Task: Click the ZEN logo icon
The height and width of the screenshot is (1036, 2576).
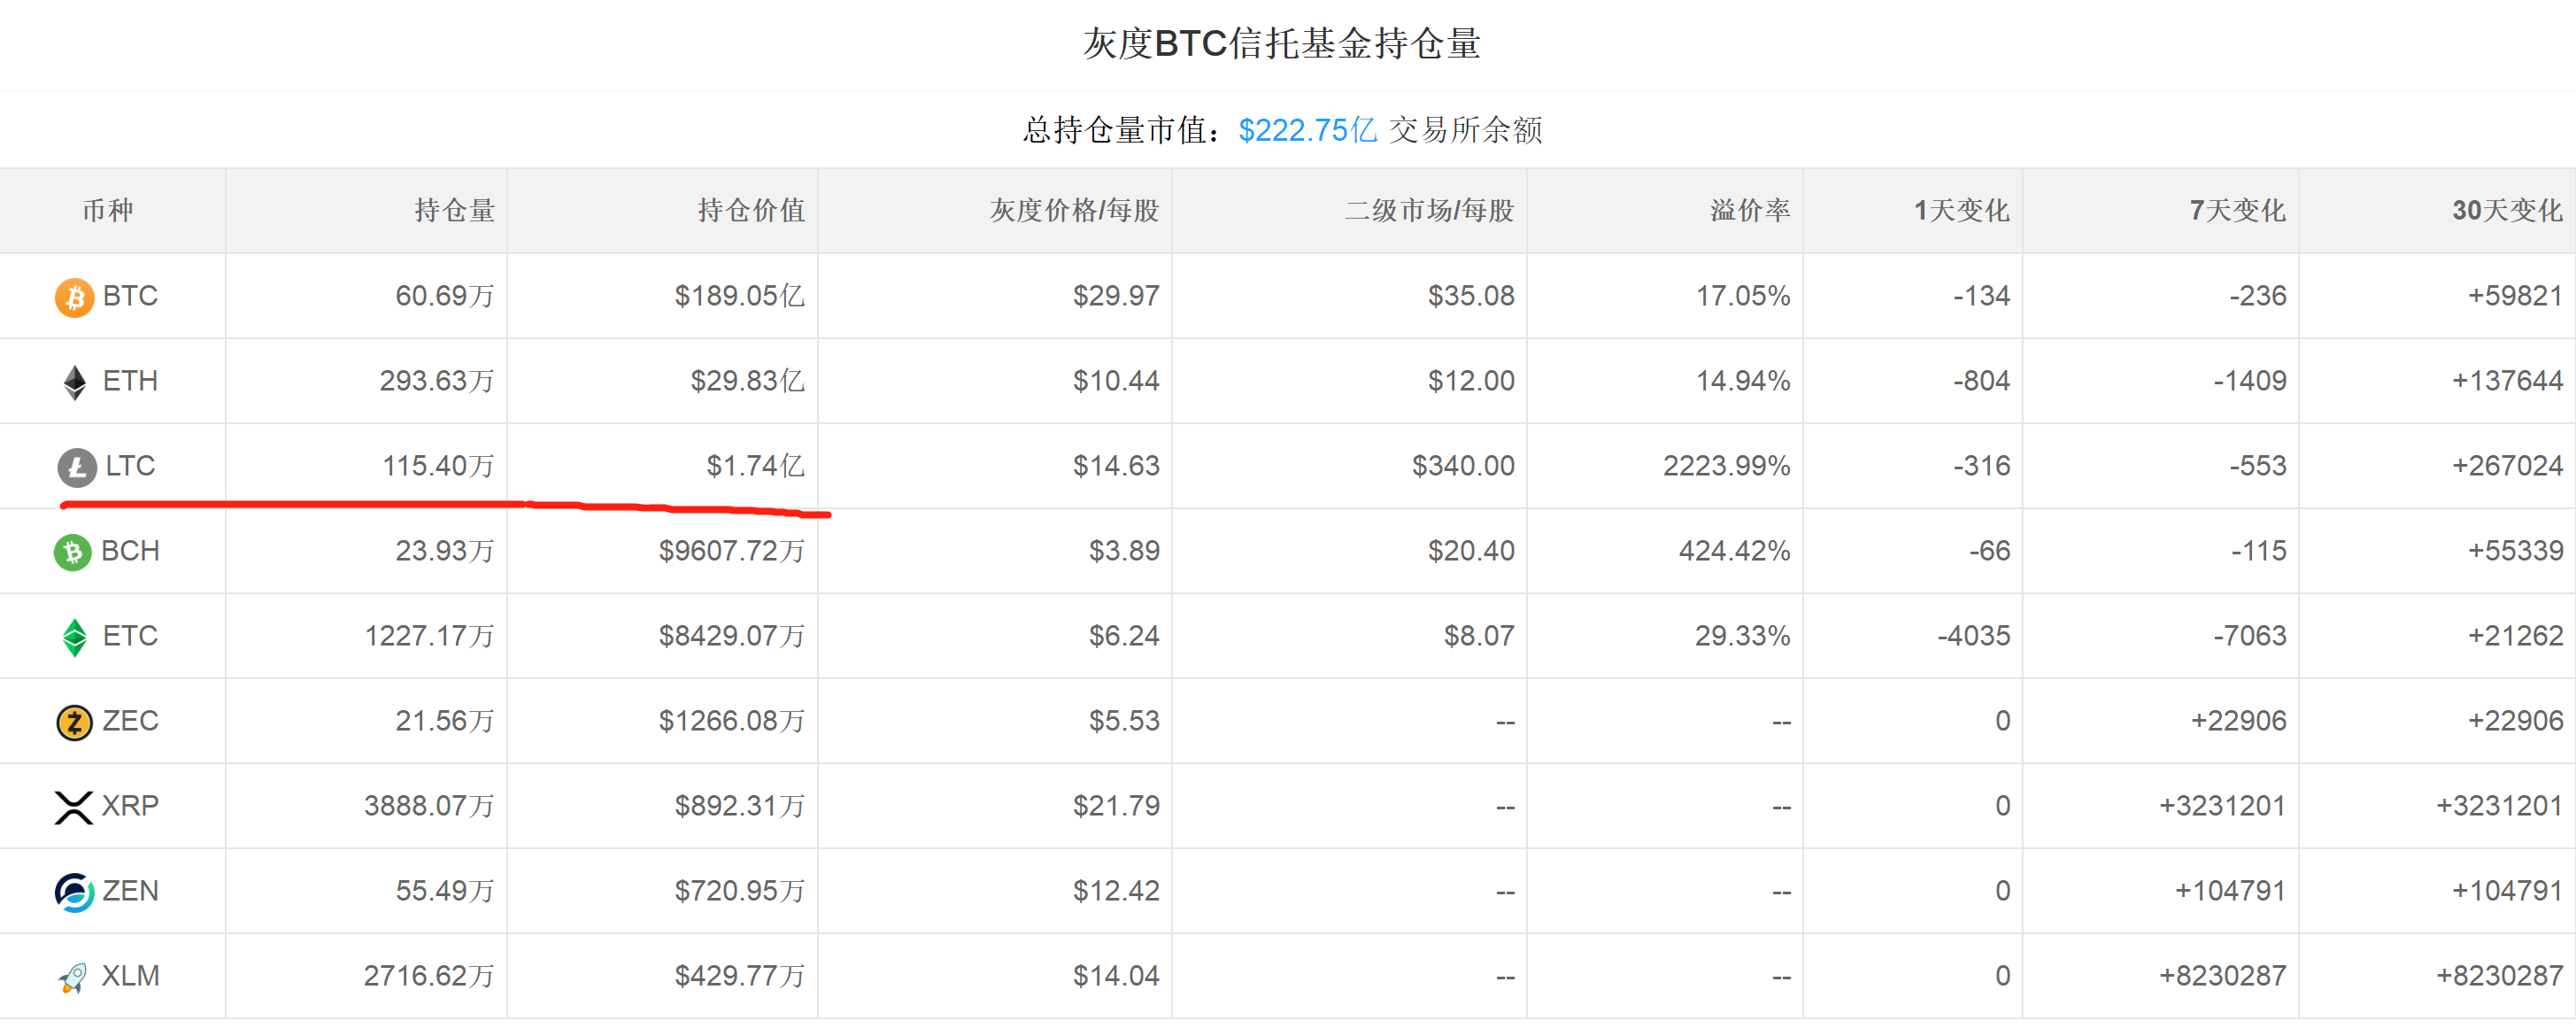Action: (x=74, y=892)
